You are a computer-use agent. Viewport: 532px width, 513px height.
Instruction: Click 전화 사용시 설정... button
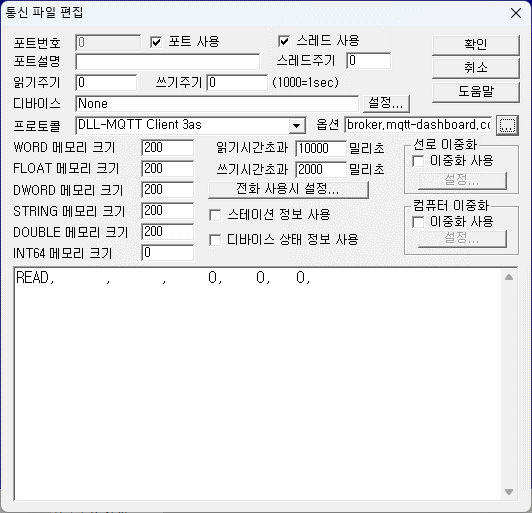point(288,189)
